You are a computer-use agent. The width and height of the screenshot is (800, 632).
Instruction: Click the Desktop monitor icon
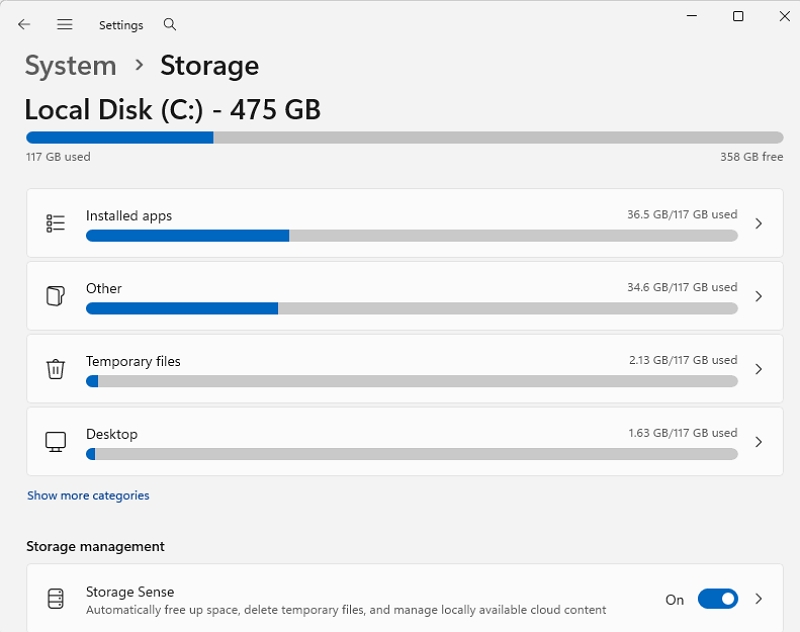point(56,442)
